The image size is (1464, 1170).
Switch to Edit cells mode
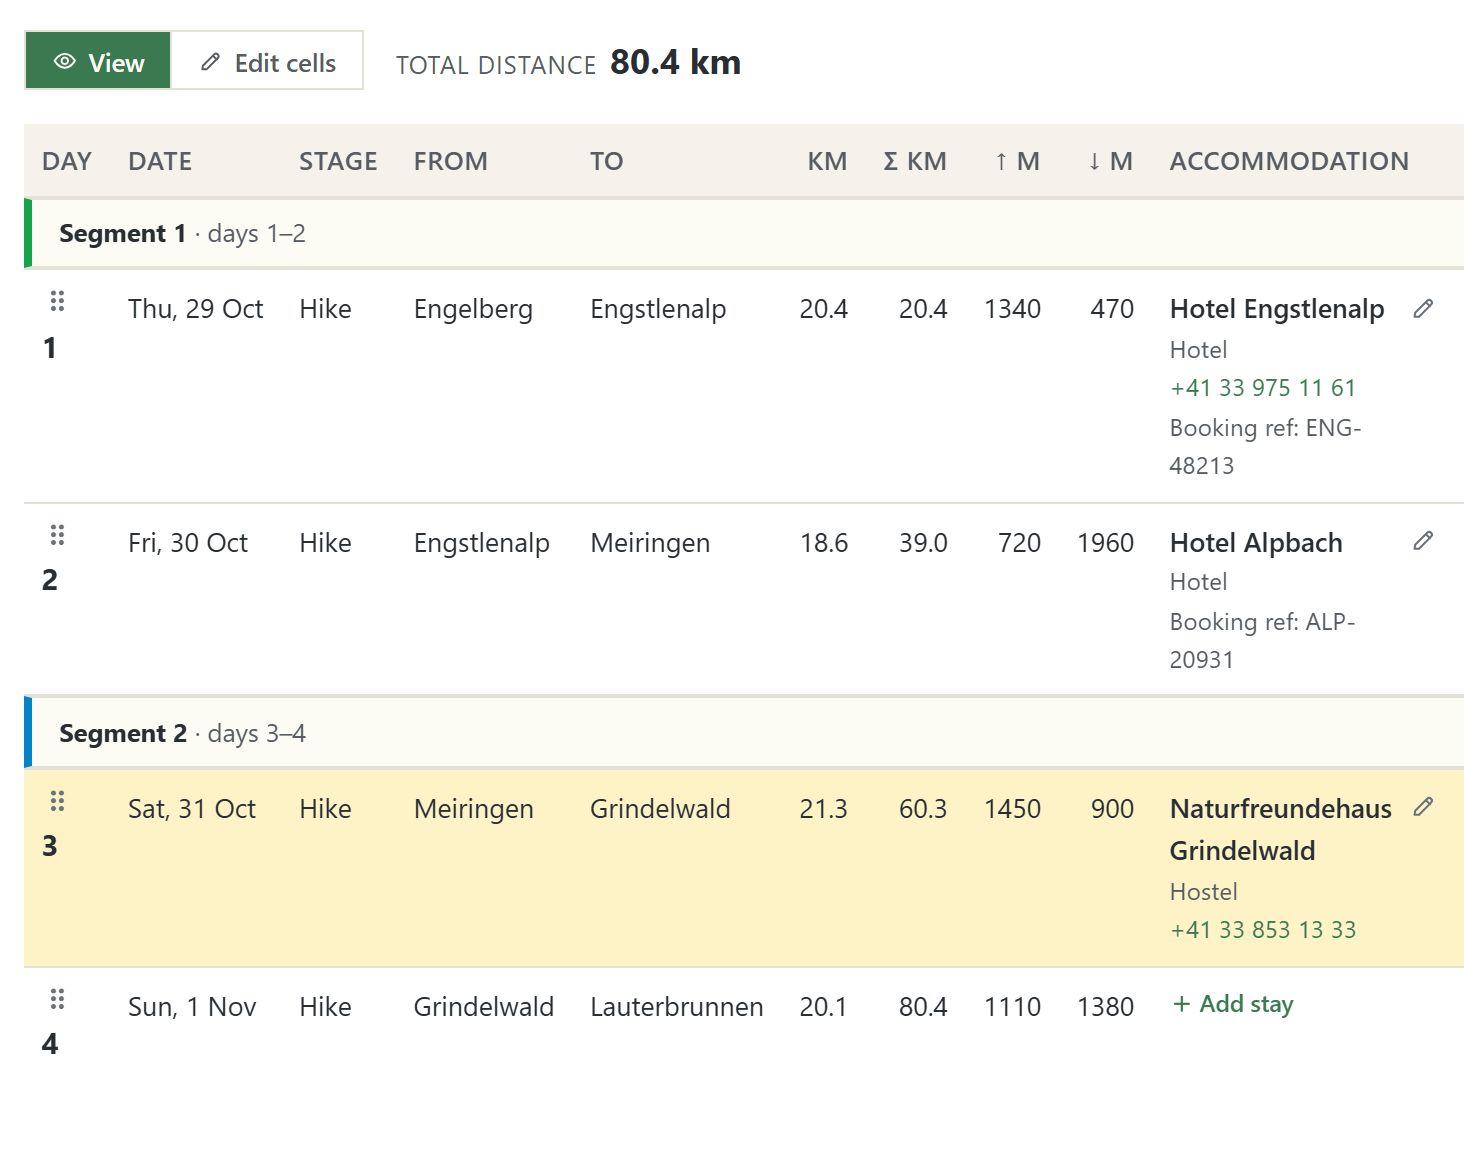(267, 62)
